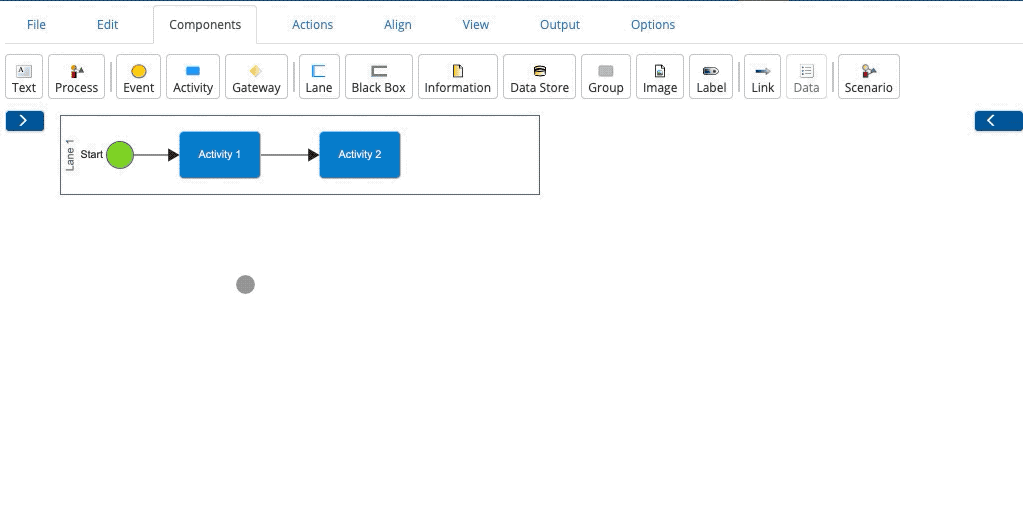Open the Options tab
Viewport: 1023px width, 531px height.
[x=652, y=25]
